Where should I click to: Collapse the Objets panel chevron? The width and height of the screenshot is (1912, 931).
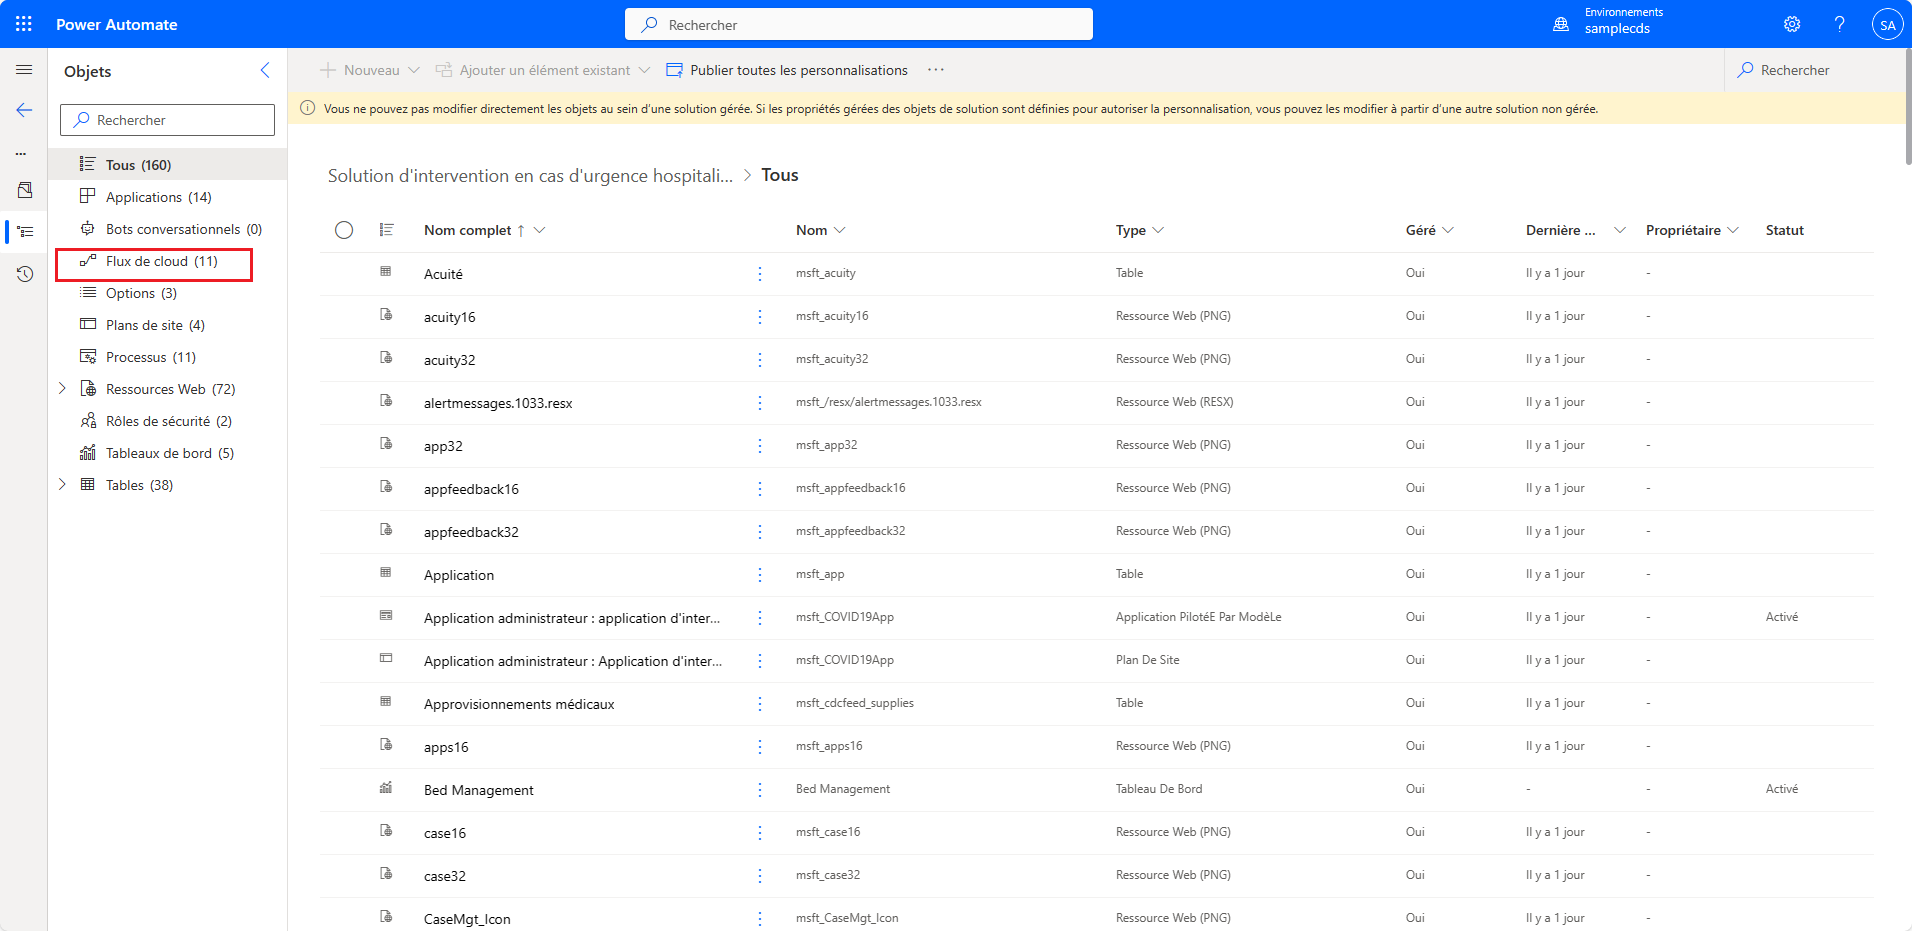265,70
